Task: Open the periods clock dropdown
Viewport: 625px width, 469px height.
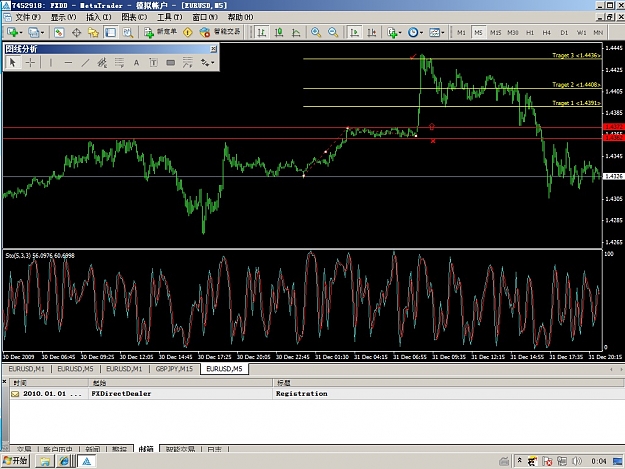Action: [415, 33]
